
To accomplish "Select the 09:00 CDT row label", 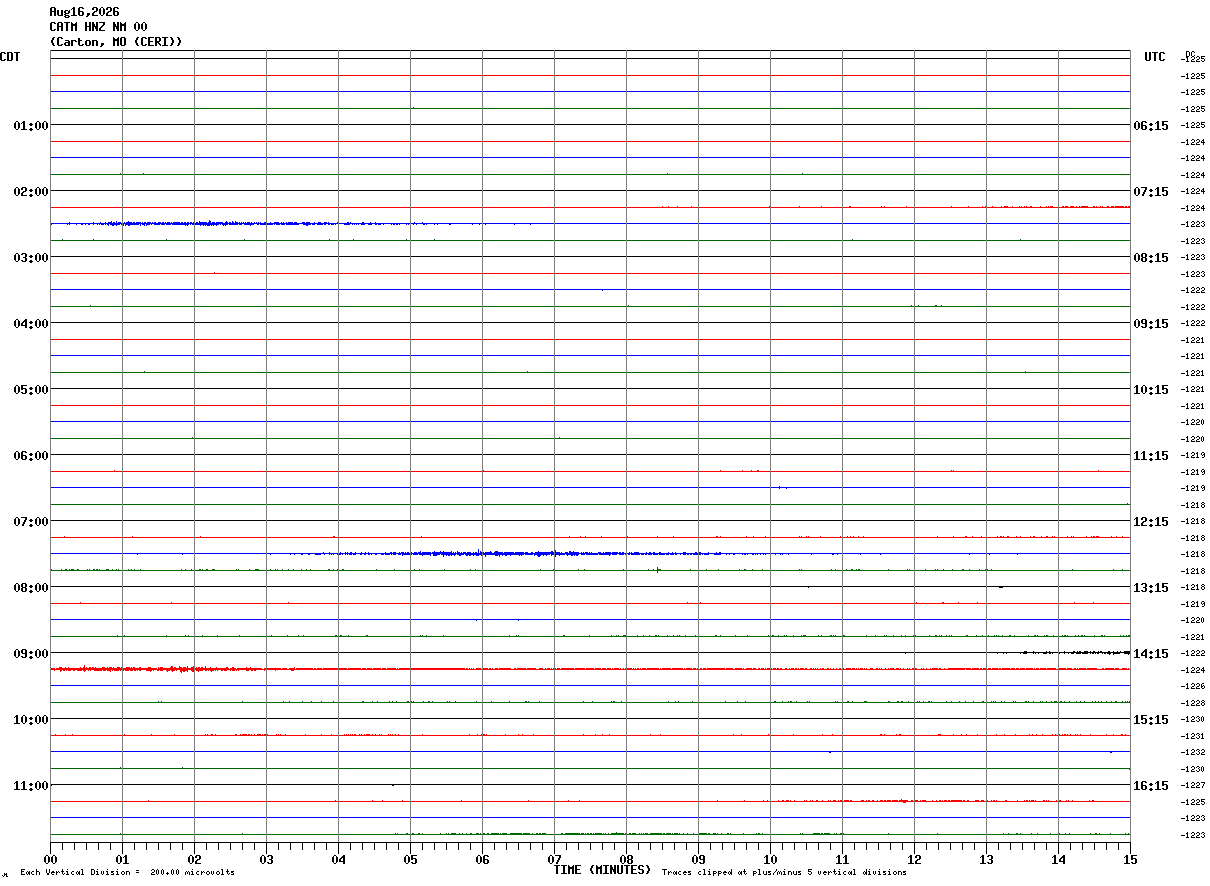I will click(31, 653).
